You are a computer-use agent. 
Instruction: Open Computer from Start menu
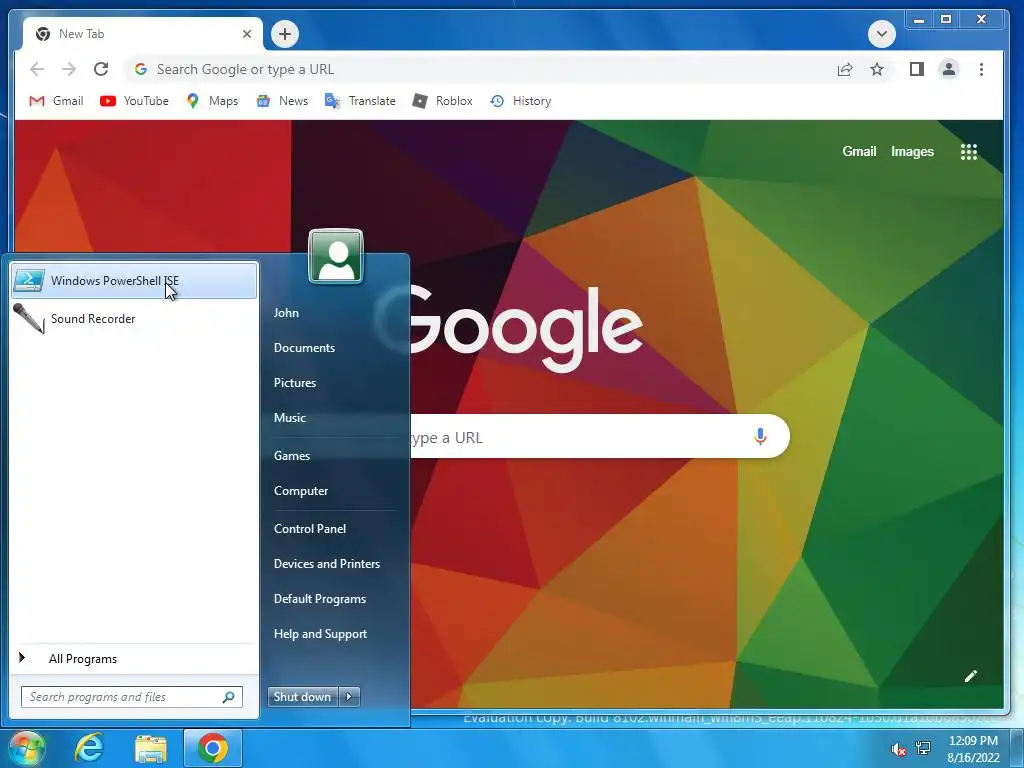300,491
